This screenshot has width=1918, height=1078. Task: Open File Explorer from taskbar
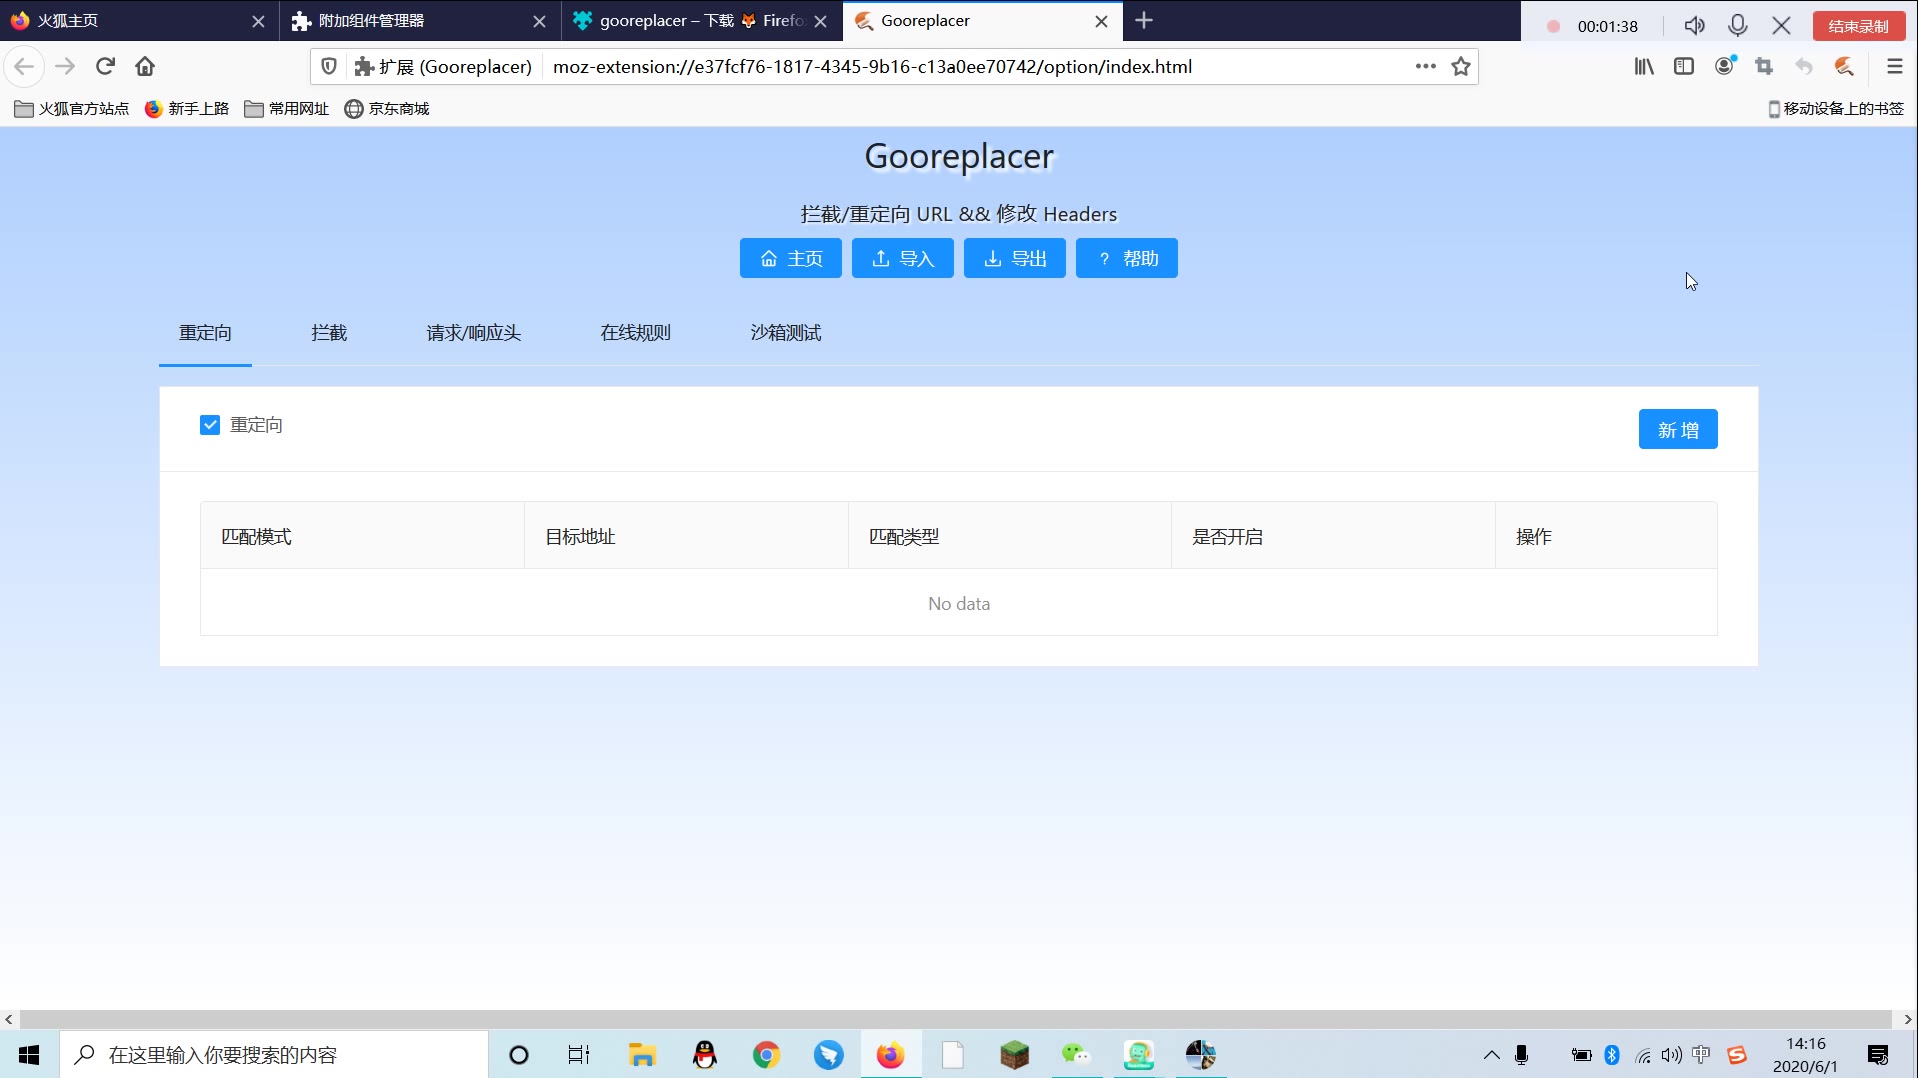coord(641,1055)
